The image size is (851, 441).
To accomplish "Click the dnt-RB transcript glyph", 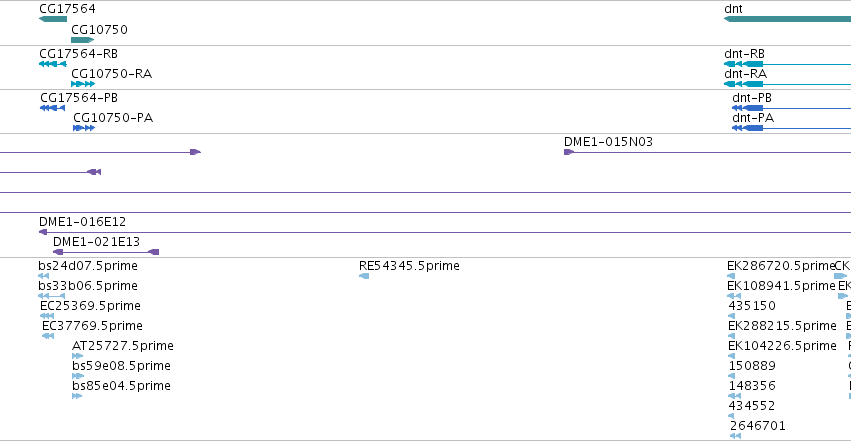I will [x=788, y=64].
